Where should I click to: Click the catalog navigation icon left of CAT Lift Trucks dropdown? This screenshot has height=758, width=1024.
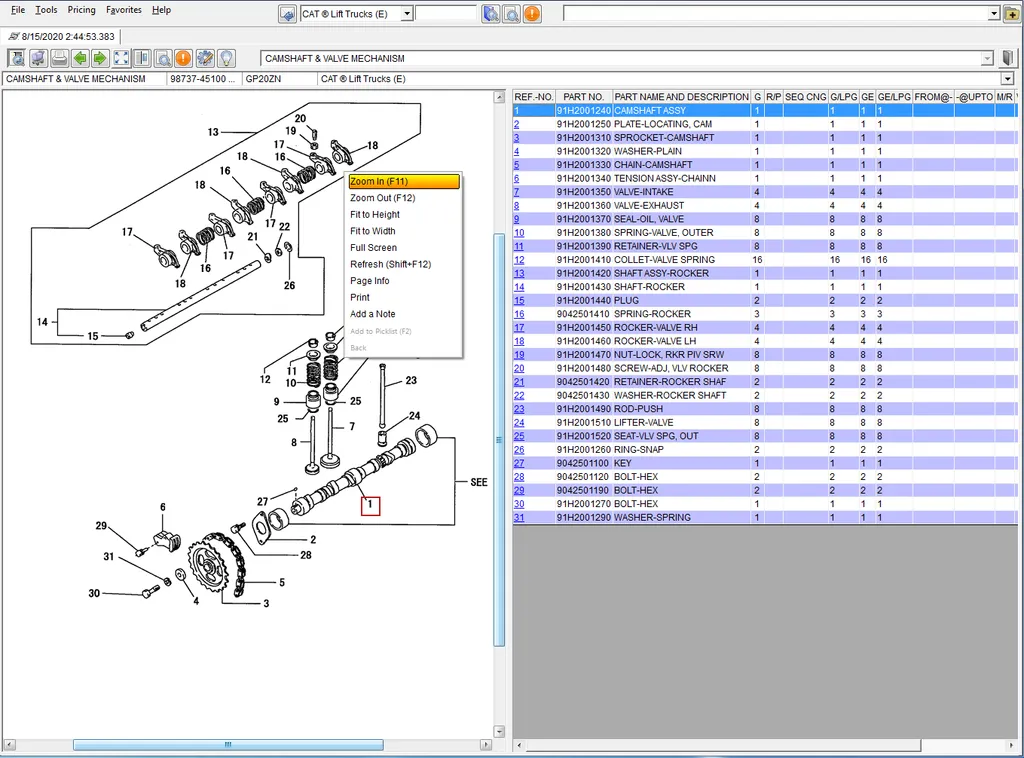tap(287, 14)
